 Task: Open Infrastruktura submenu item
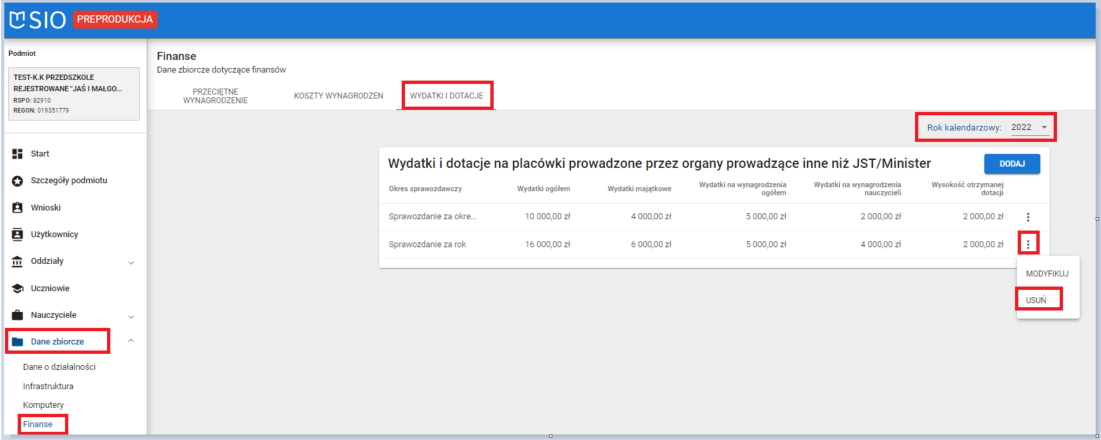[48, 386]
